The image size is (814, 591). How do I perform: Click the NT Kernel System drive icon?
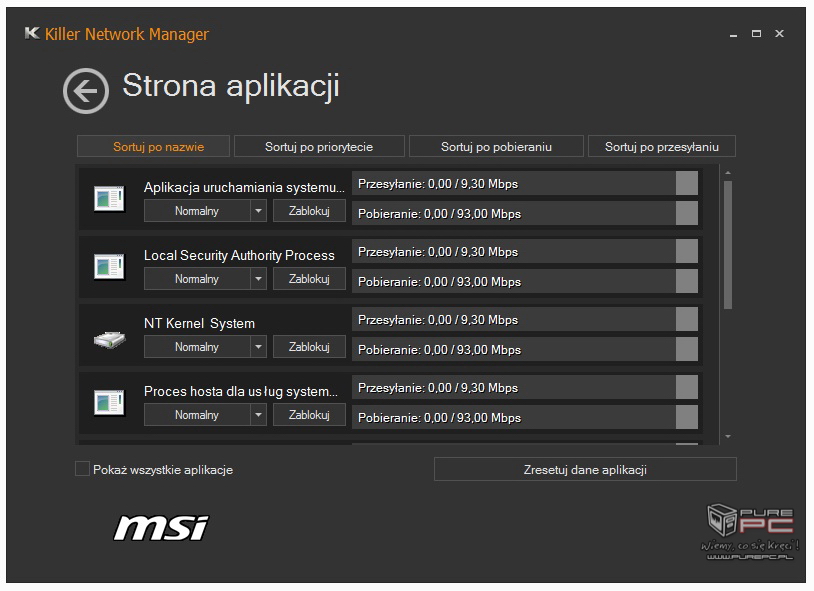(x=110, y=340)
